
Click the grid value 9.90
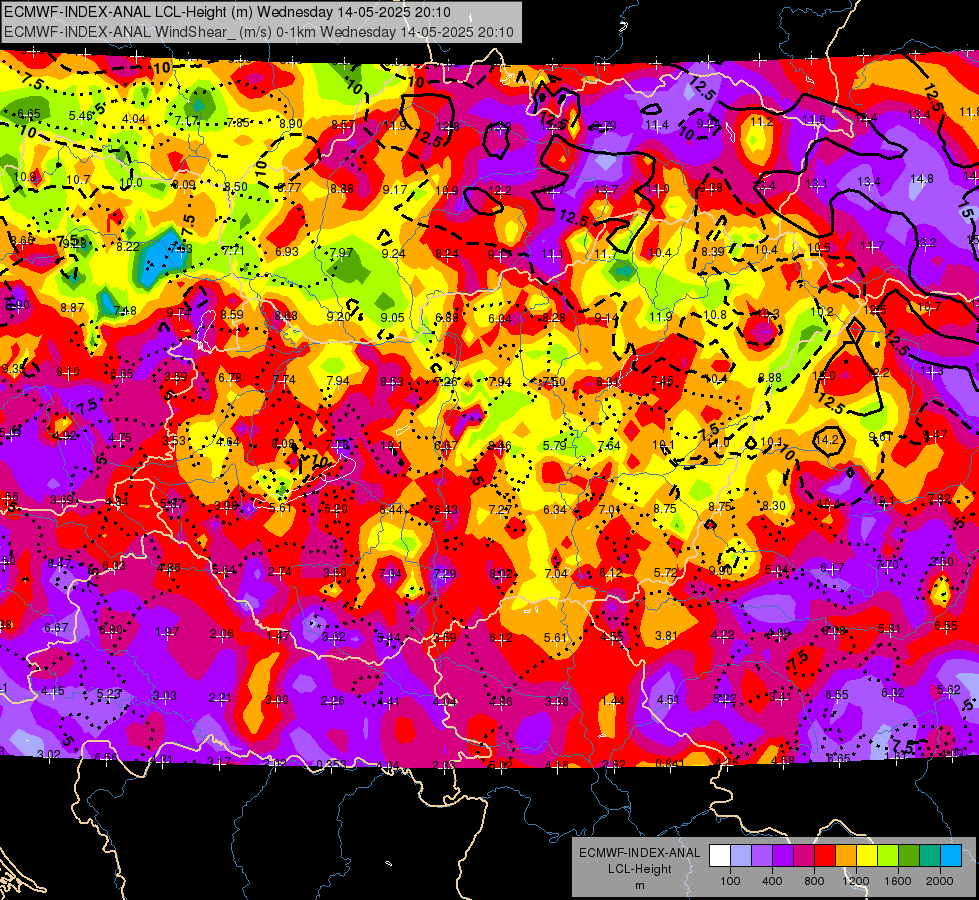tap(721, 571)
